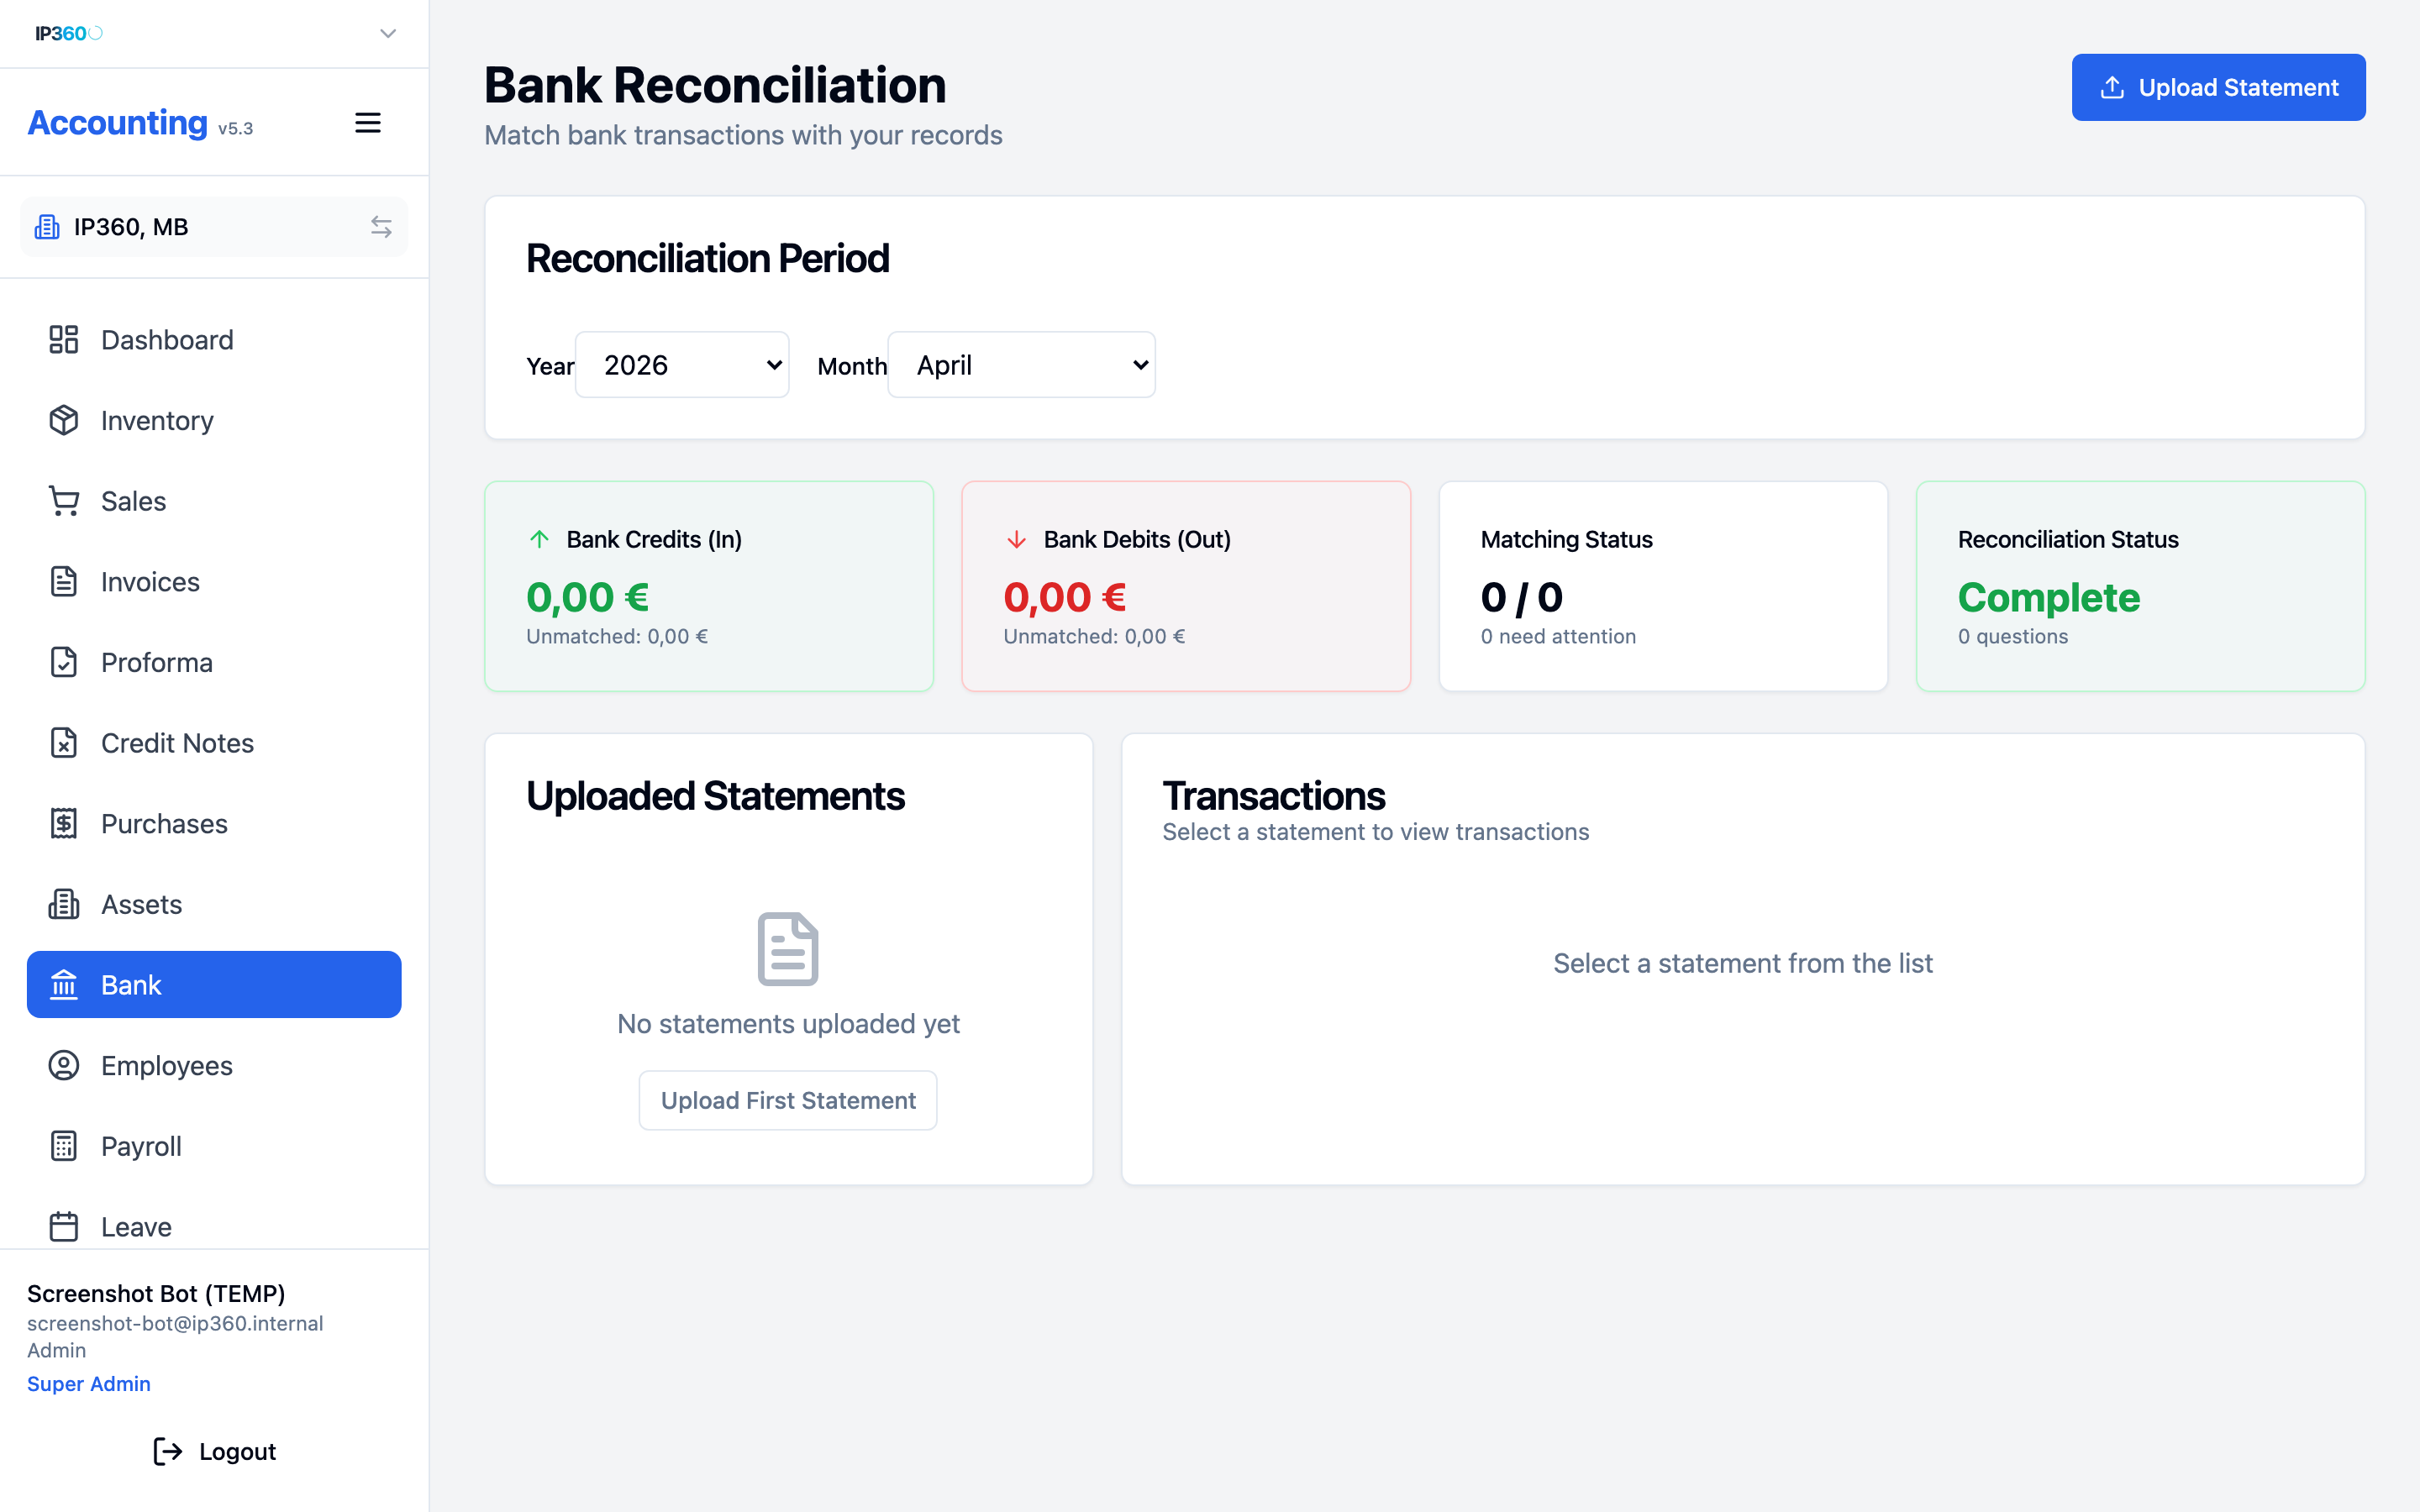The width and height of the screenshot is (2420, 1512).
Task: Open the Super Admin link
Action: [89, 1384]
